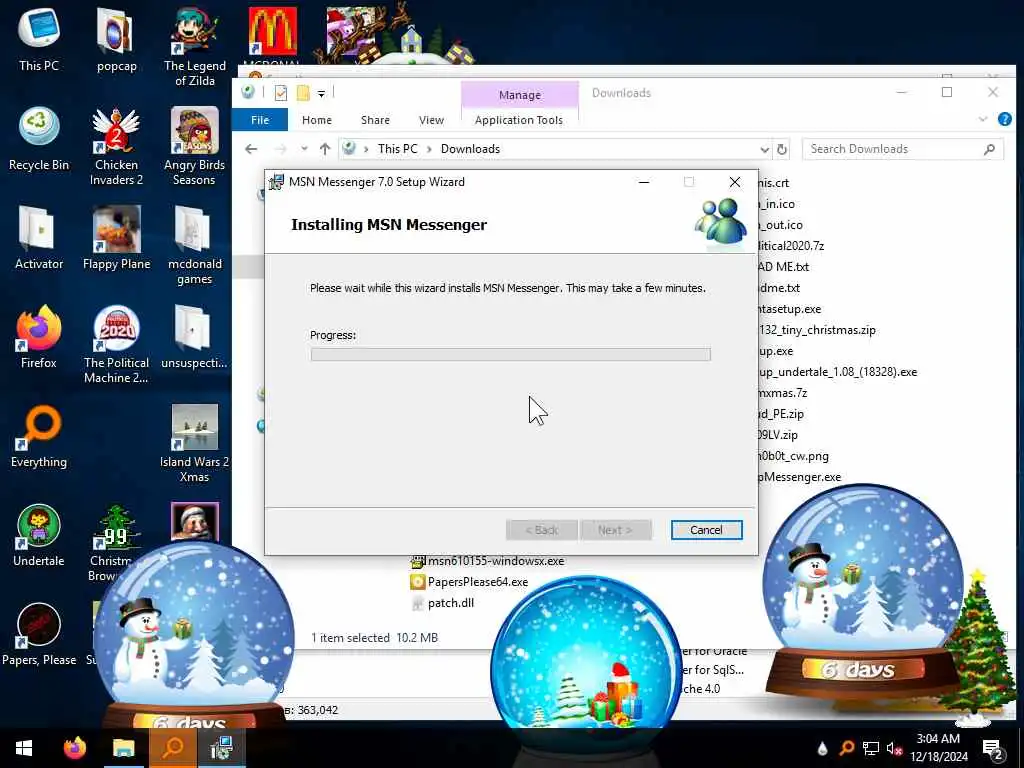Open the Application Tools tab
The image size is (1024, 768).
pyautogui.click(x=519, y=120)
